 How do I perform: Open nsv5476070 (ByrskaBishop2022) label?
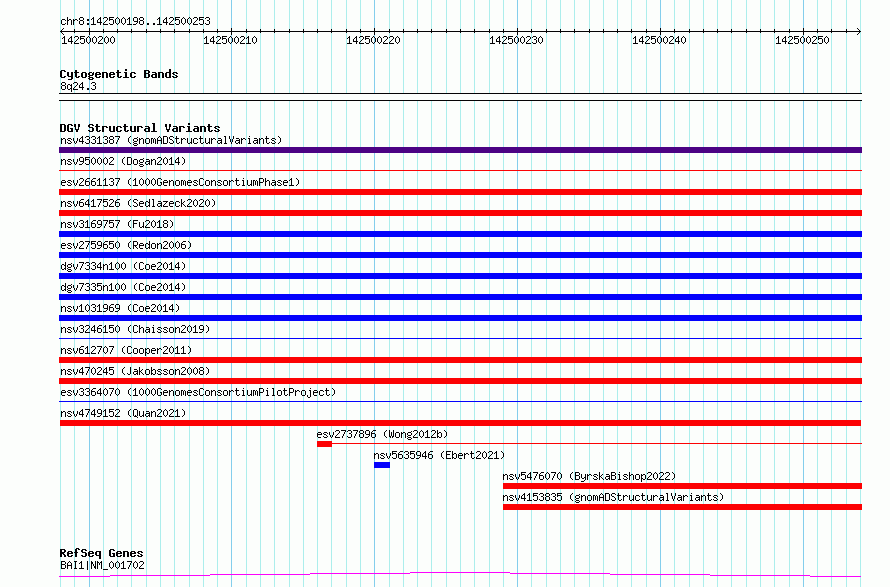tap(589, 476)
